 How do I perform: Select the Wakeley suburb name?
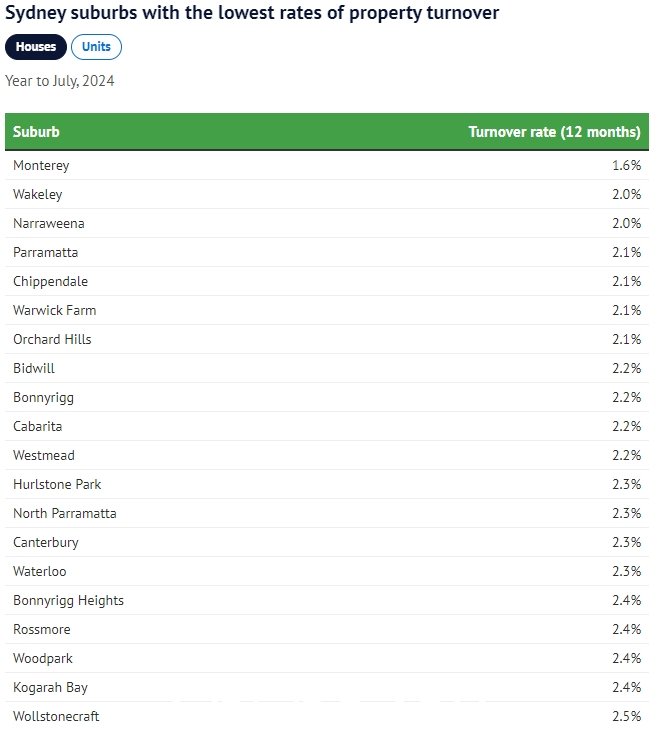coord(38,195)
